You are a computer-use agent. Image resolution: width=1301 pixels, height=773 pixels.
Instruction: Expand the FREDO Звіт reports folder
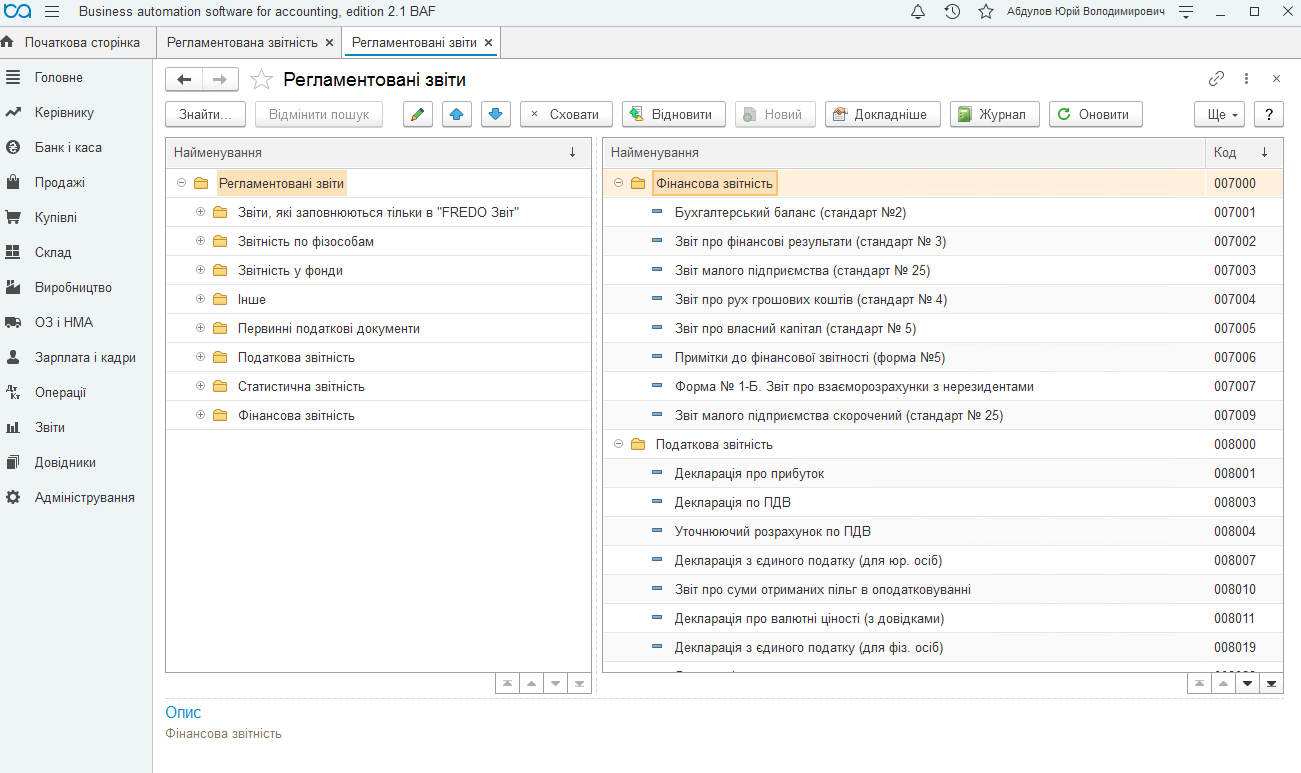pos(200,212)
